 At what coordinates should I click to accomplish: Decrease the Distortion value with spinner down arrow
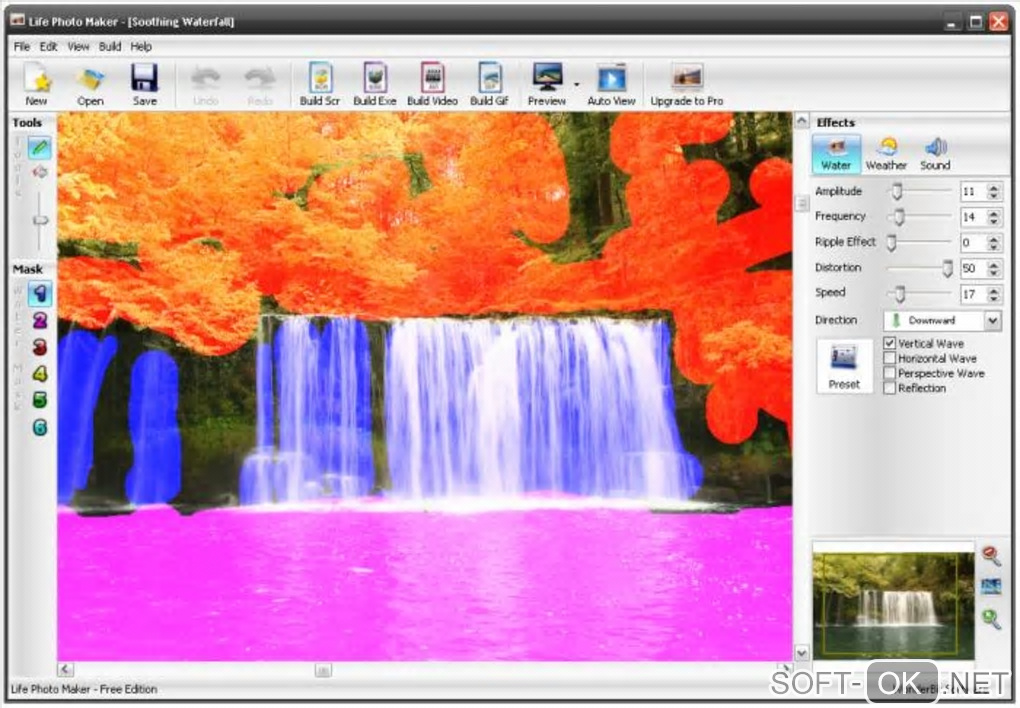coord(993,273)
